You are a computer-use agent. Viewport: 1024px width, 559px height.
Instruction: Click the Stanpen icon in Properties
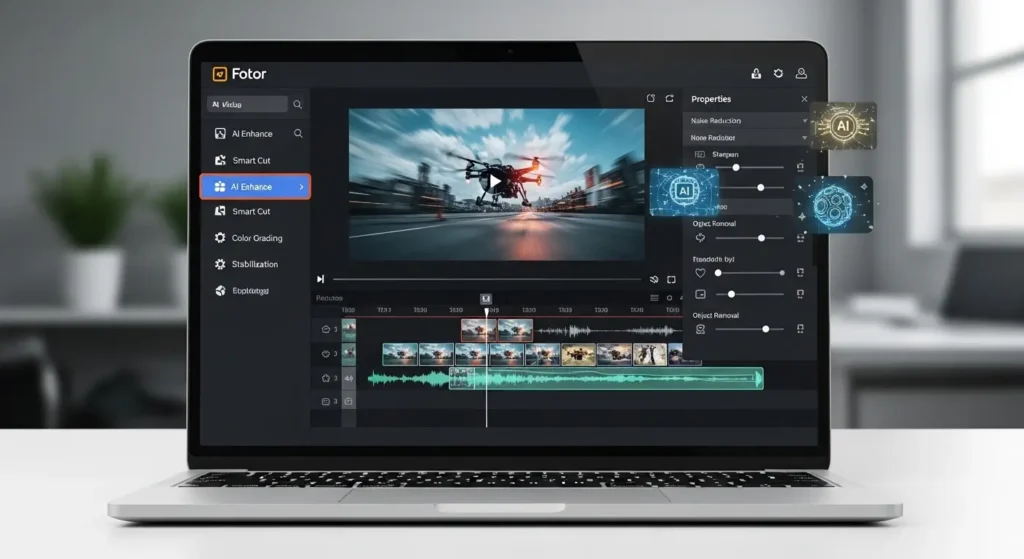tap(699, 155)
